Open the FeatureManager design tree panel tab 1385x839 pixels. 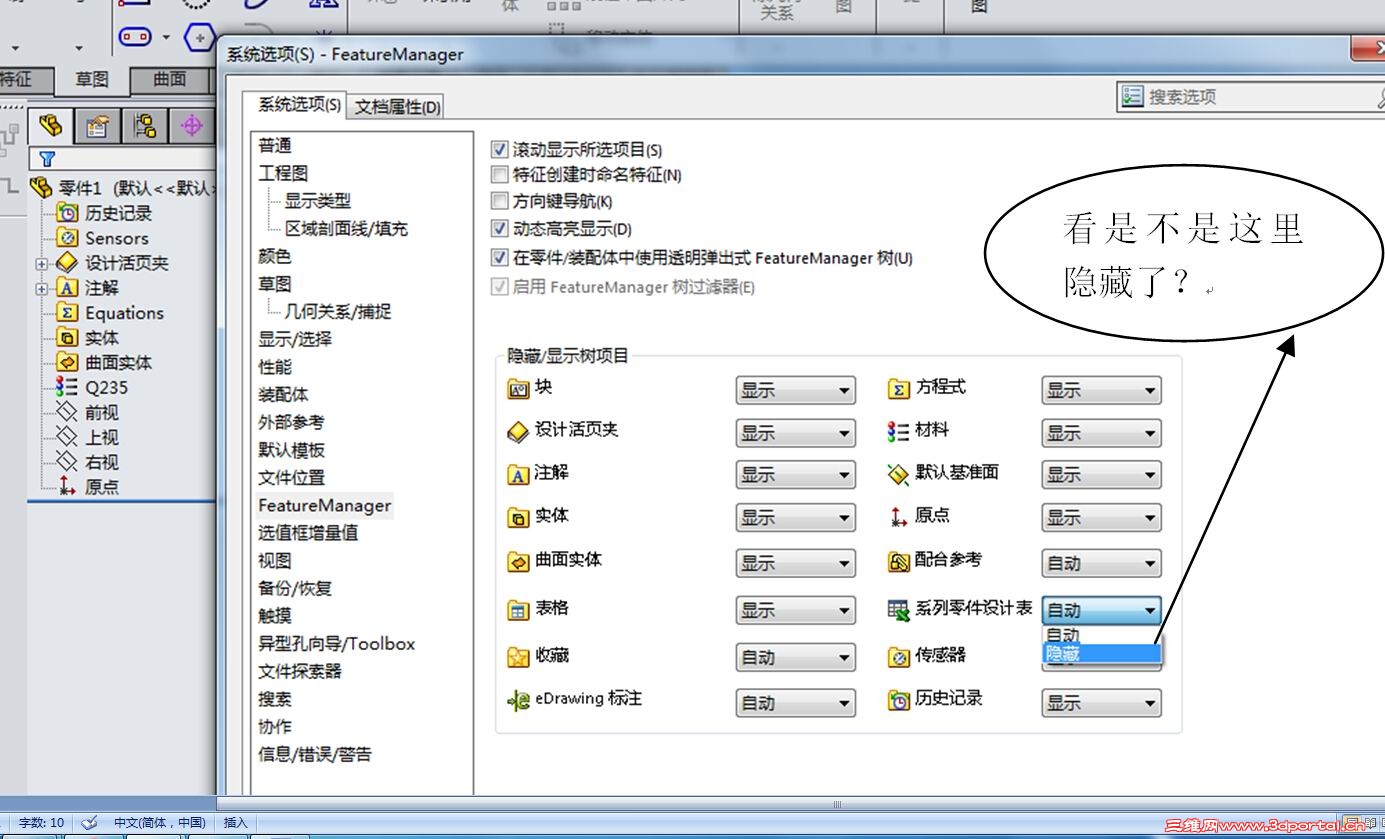click(50, 126)
